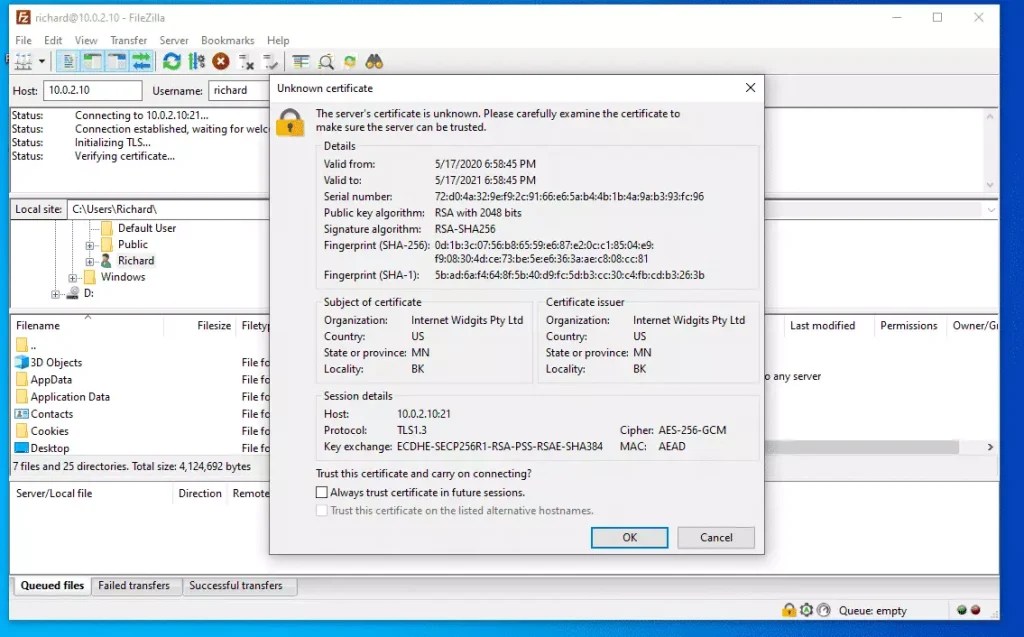Toggle synchronized browsing icon
Image resolution: width=1024 pixels, height=637 pixels.
[350, 62]
